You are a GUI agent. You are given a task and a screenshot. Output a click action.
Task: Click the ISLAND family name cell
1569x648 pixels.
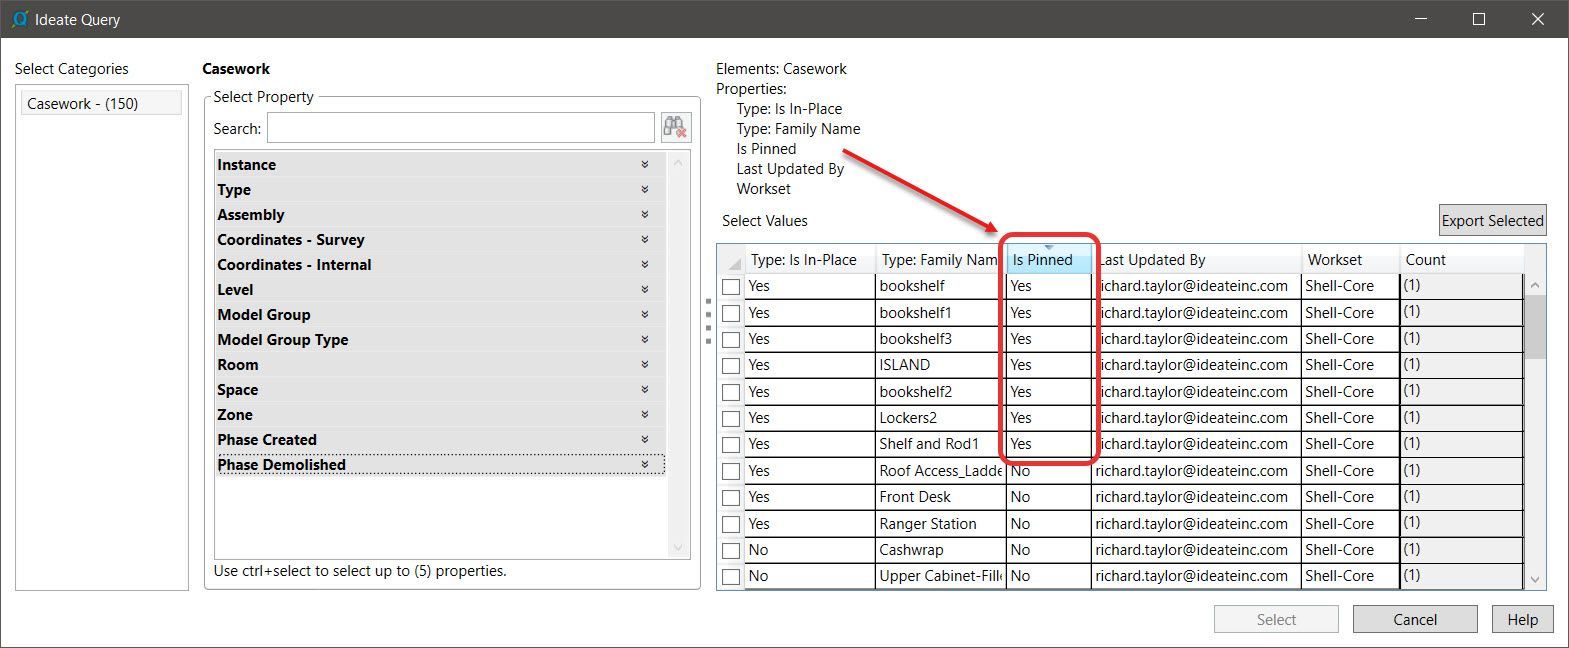(x=940, y=365)
